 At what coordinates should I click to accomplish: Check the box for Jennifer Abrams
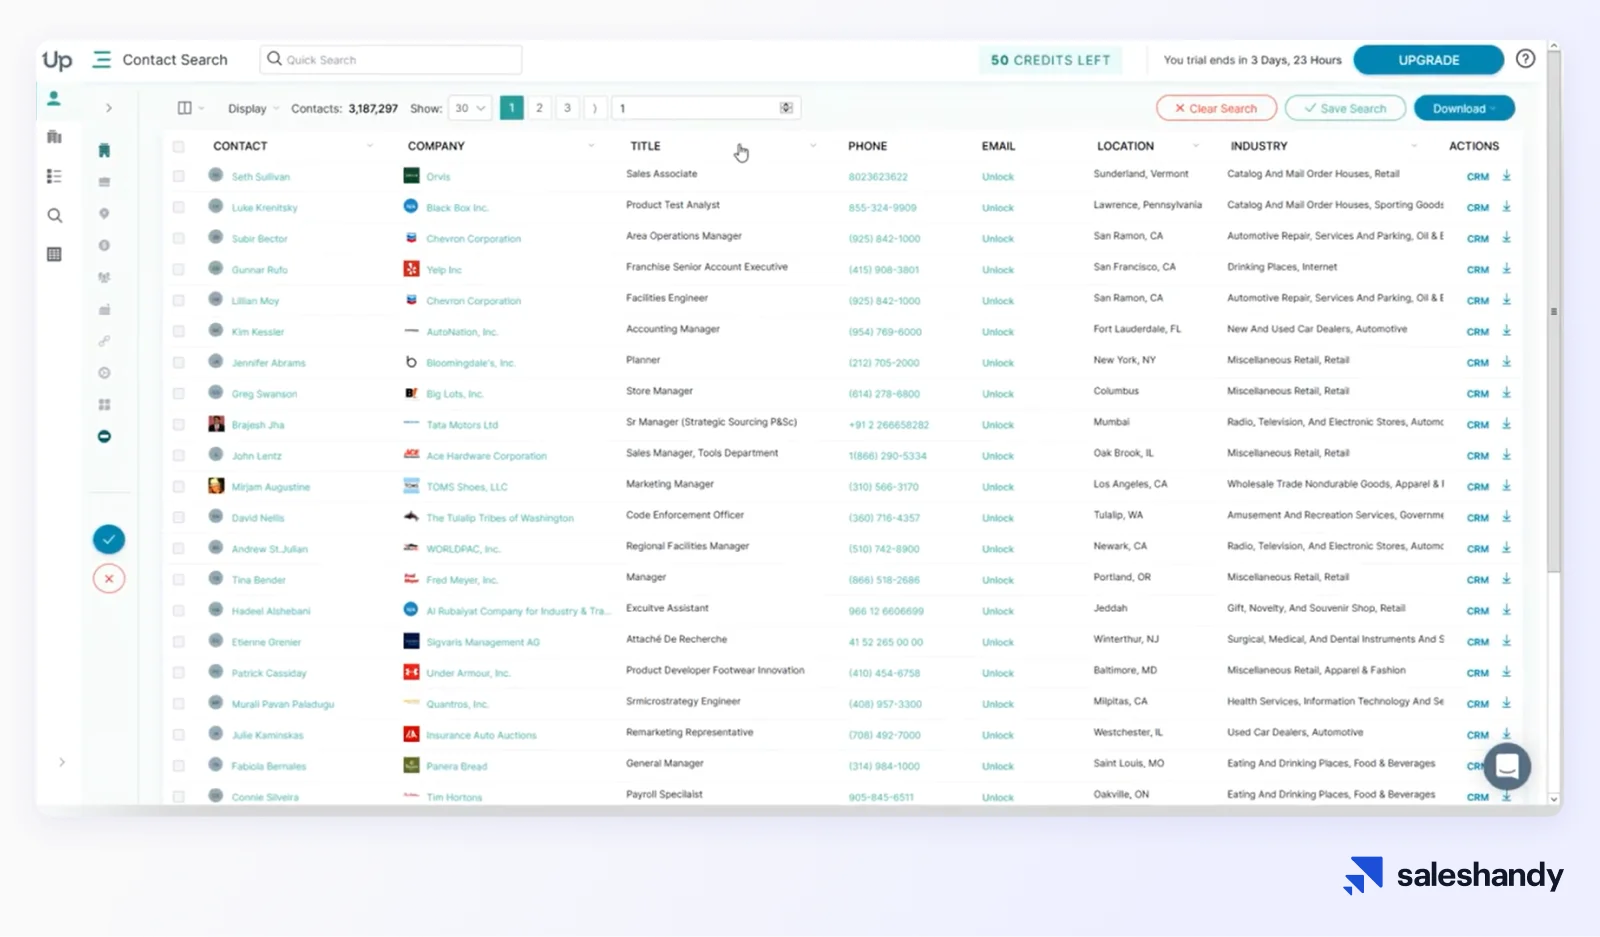178,362
